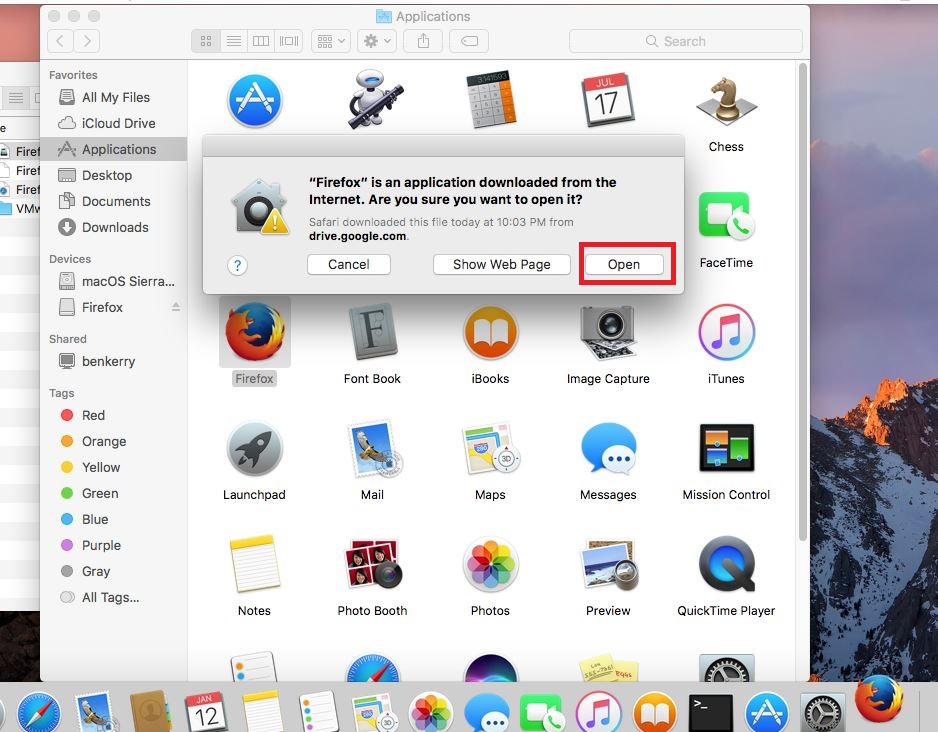Screen dimensions: 938x732
Task: Switch Finder to list view
Action: tap(234, 41)
